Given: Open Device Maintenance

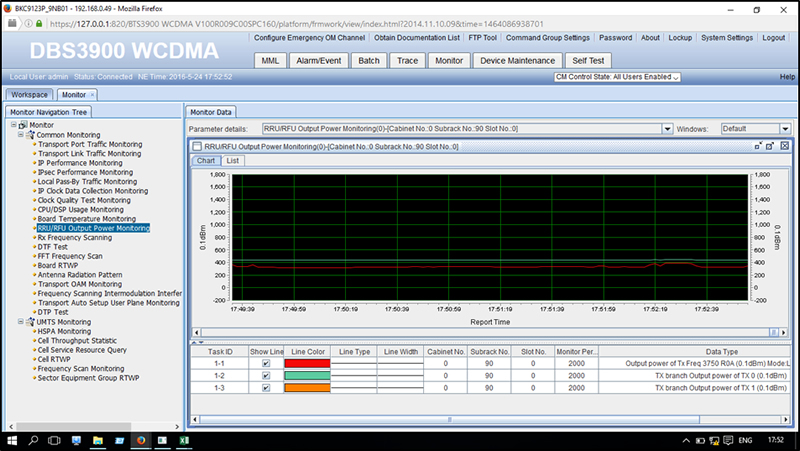Looking at the screenshot, I should tap(518, 61).
